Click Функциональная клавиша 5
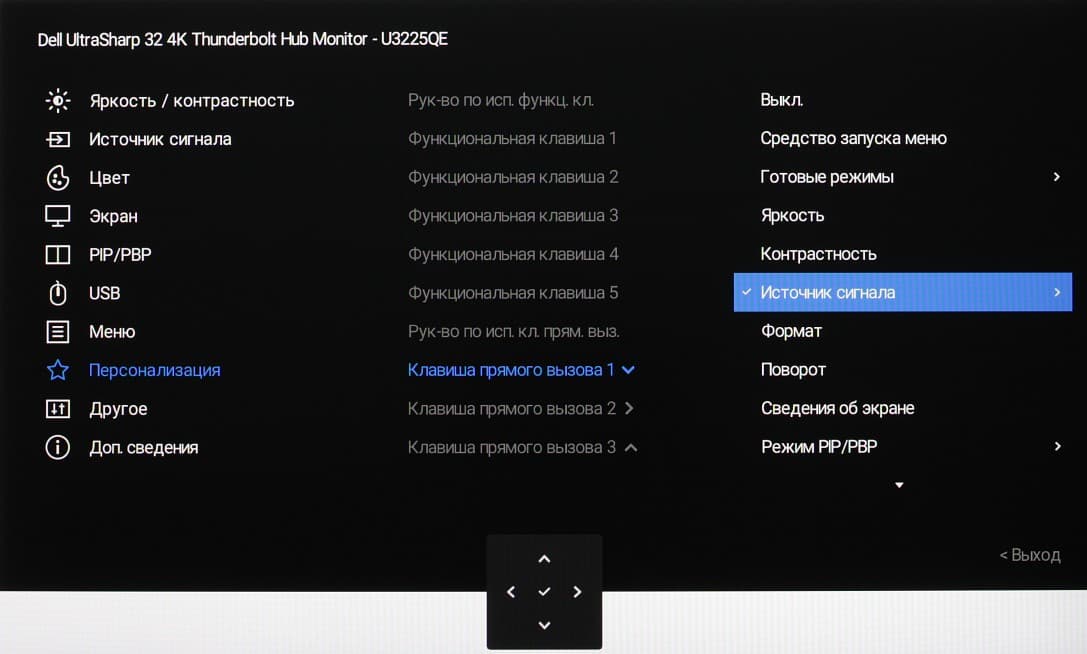The height and width of the screenshot is (654, 1087). coord(513,293)
